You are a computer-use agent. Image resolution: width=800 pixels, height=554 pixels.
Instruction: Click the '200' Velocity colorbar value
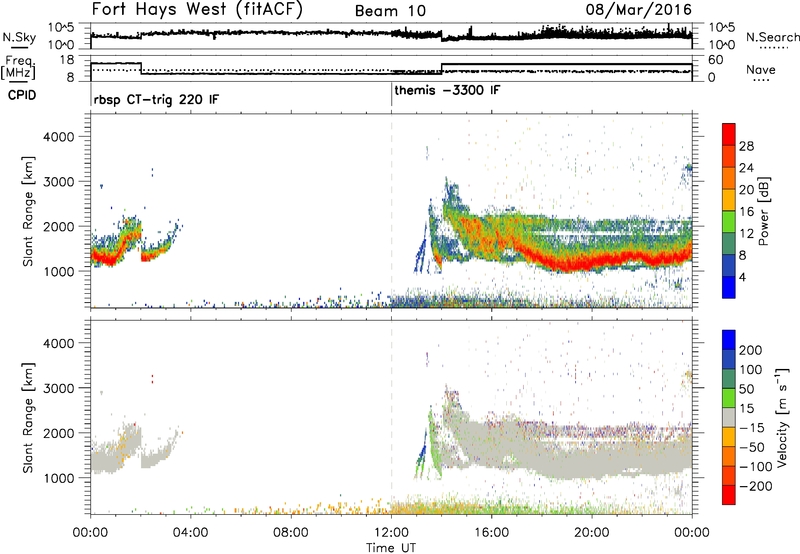(751, 350)
